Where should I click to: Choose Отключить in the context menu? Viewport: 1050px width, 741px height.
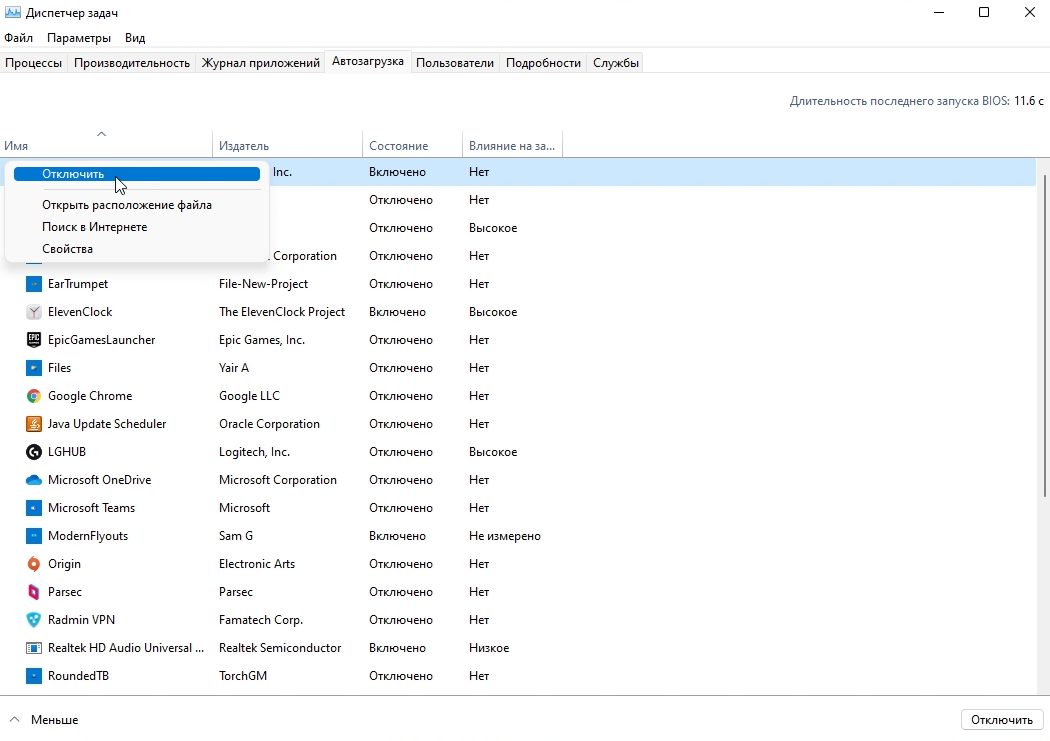click(x=137, y=174)
